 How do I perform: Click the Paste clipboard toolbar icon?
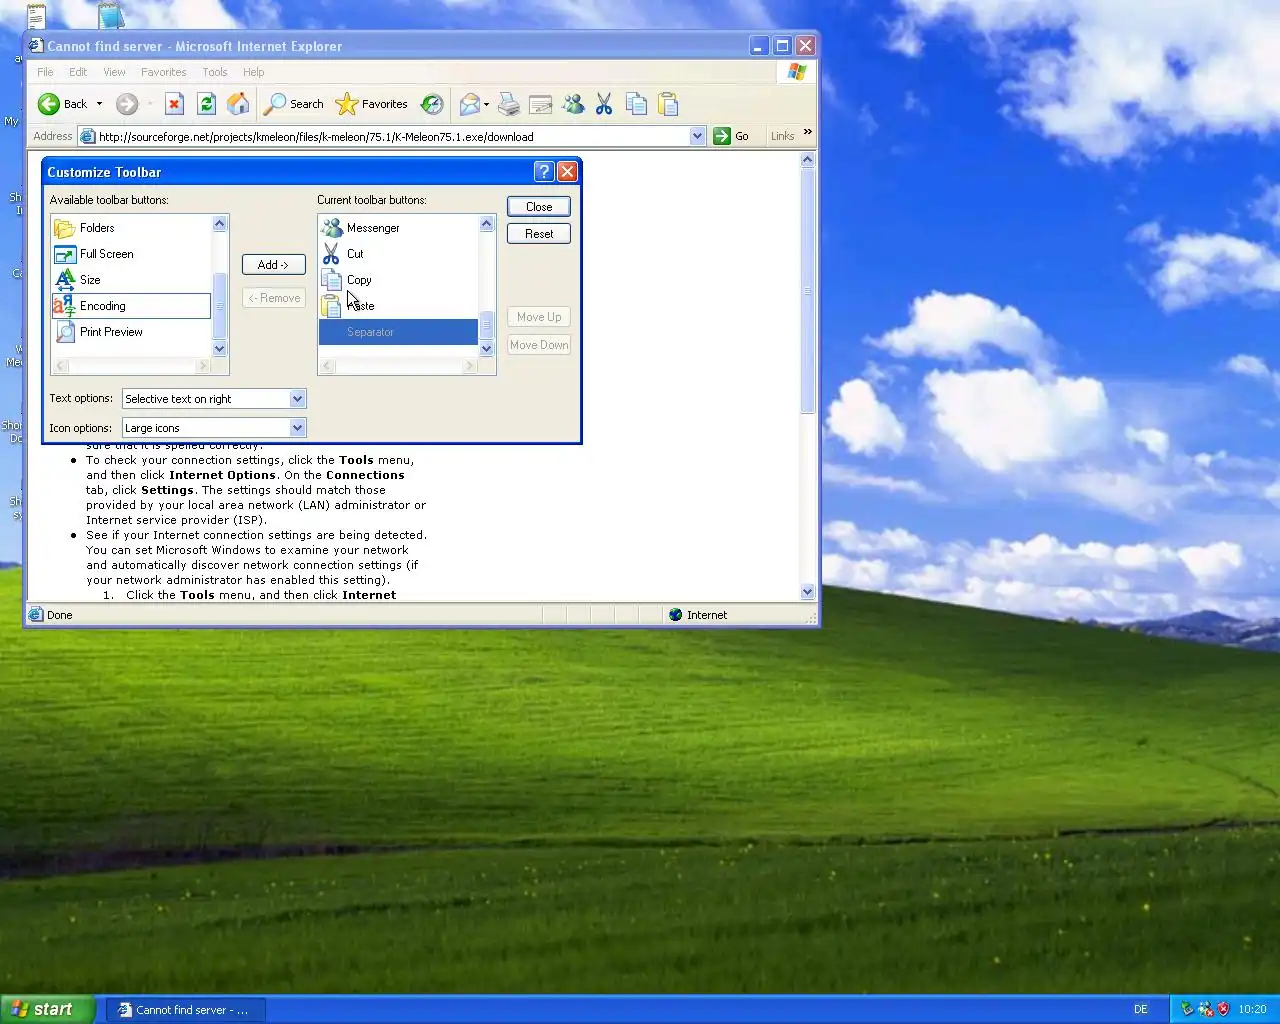pos(668,104)
